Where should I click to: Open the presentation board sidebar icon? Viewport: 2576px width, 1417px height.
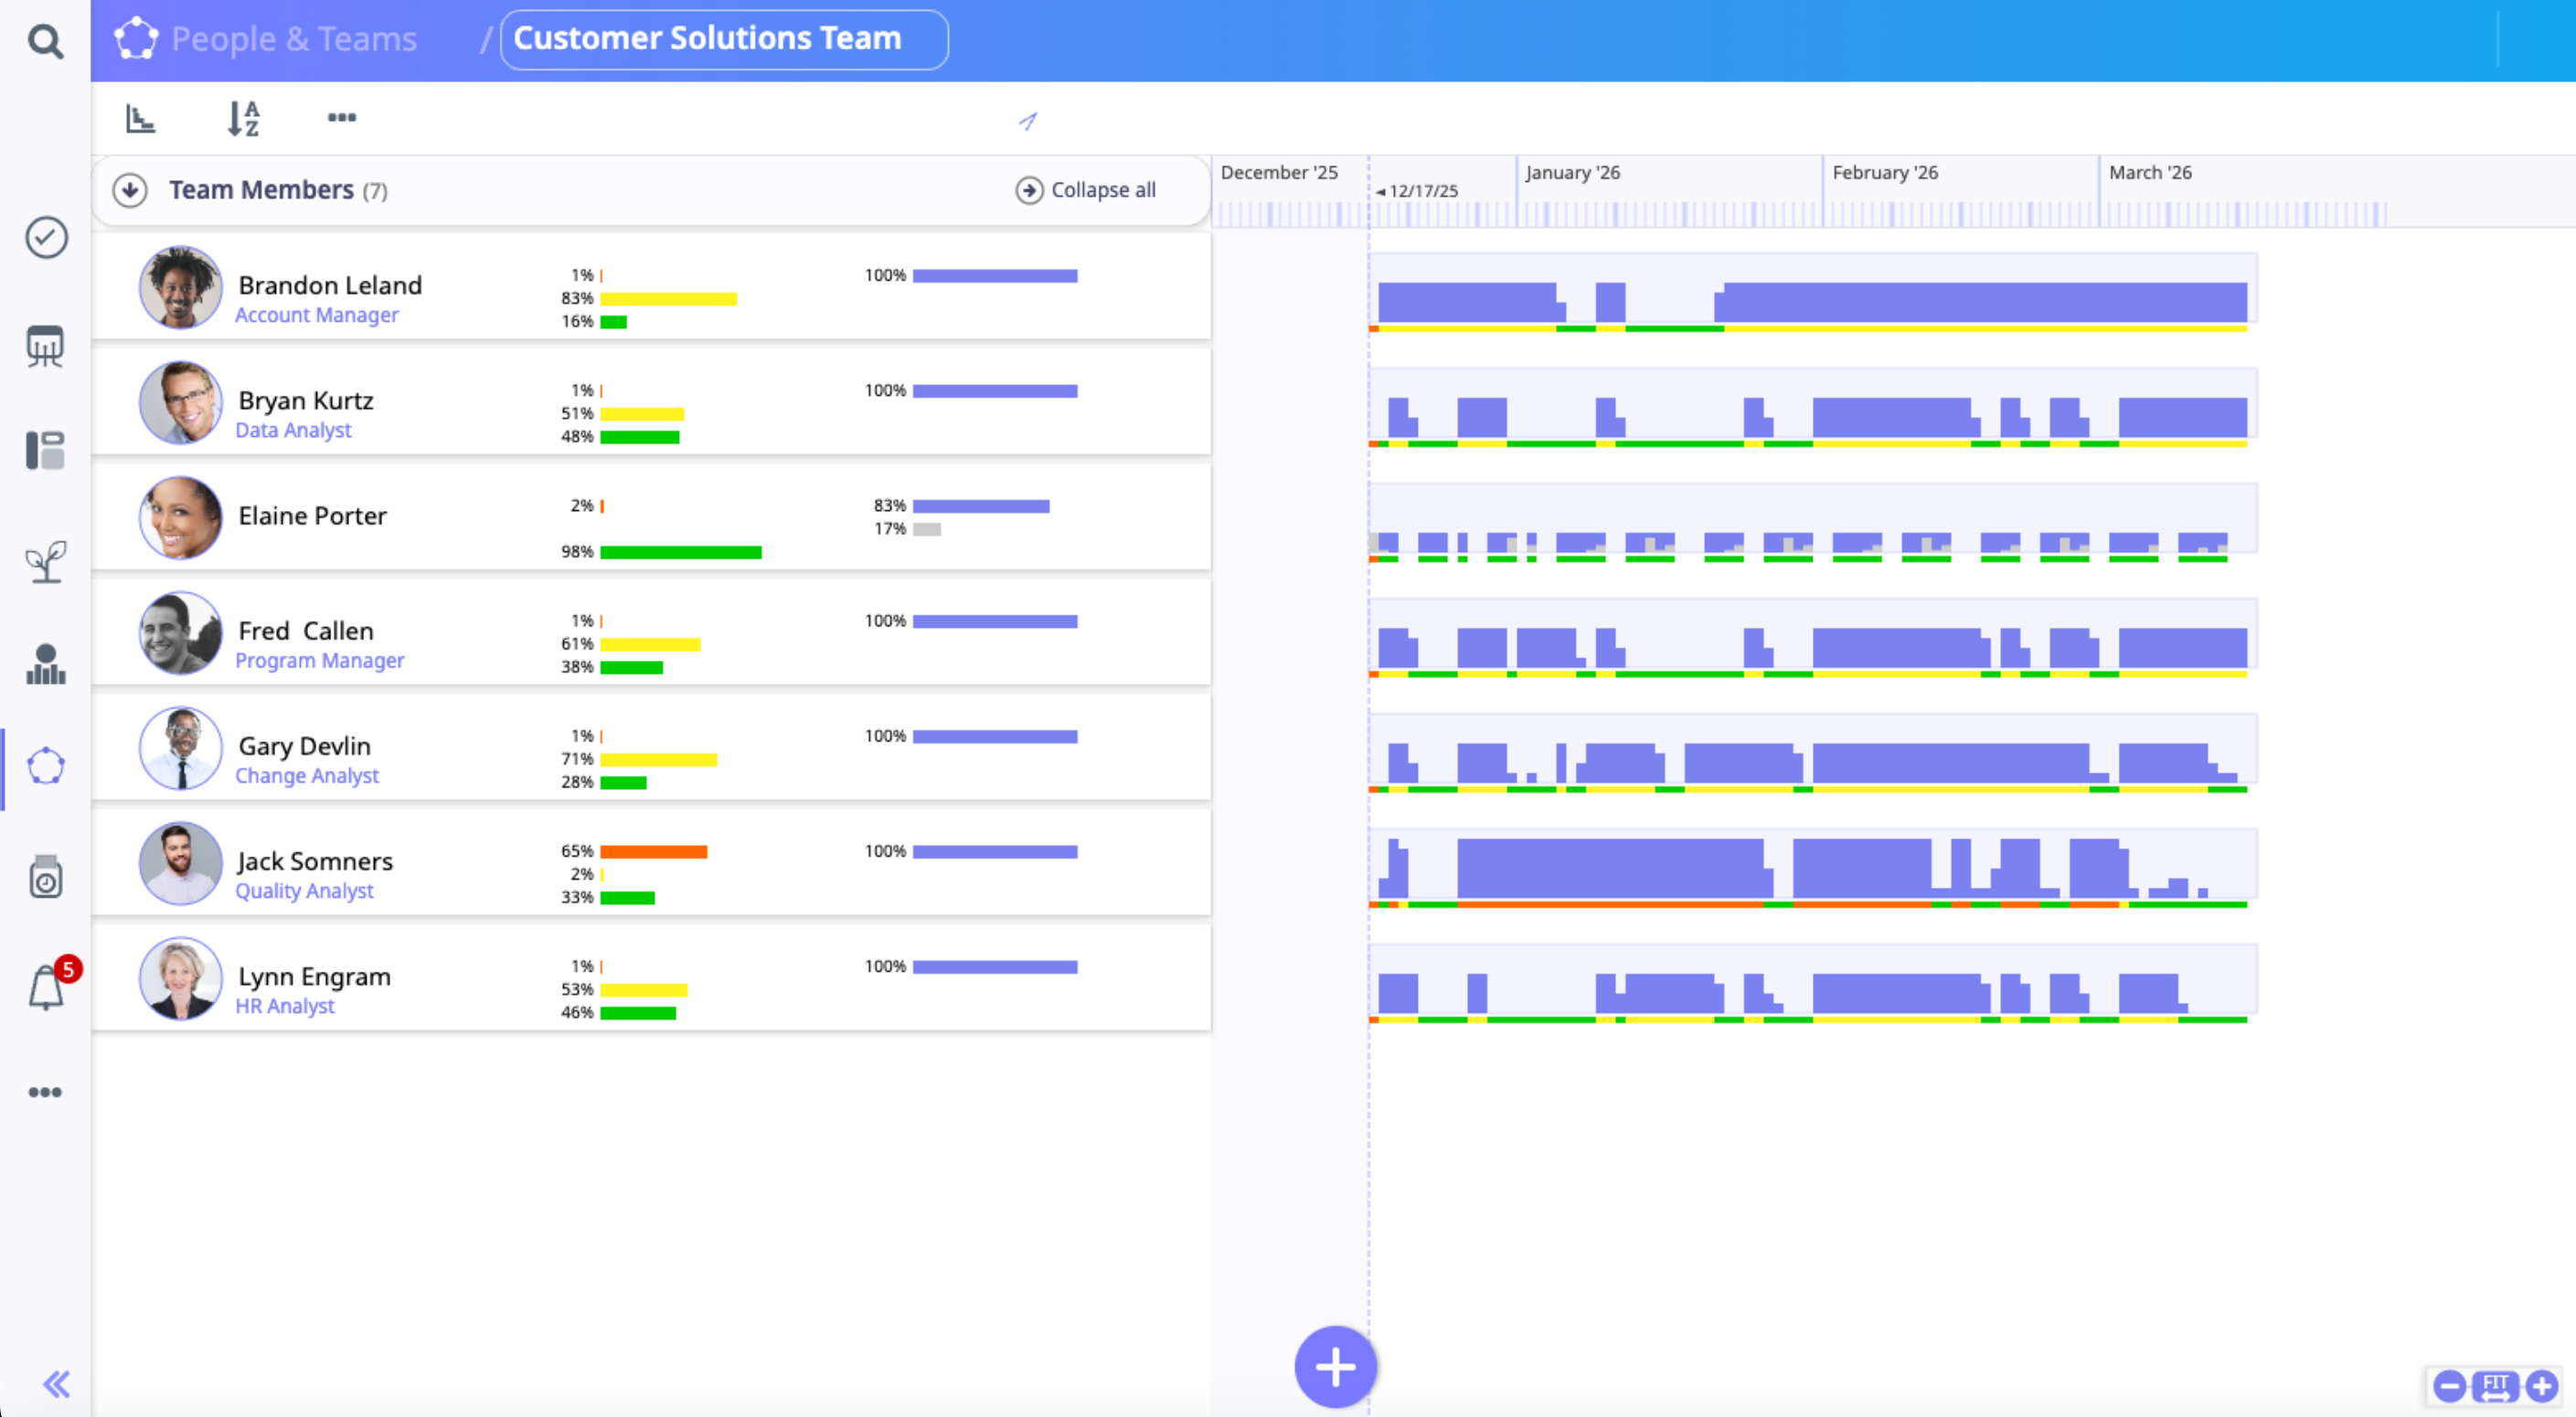[x=45, y=347]
